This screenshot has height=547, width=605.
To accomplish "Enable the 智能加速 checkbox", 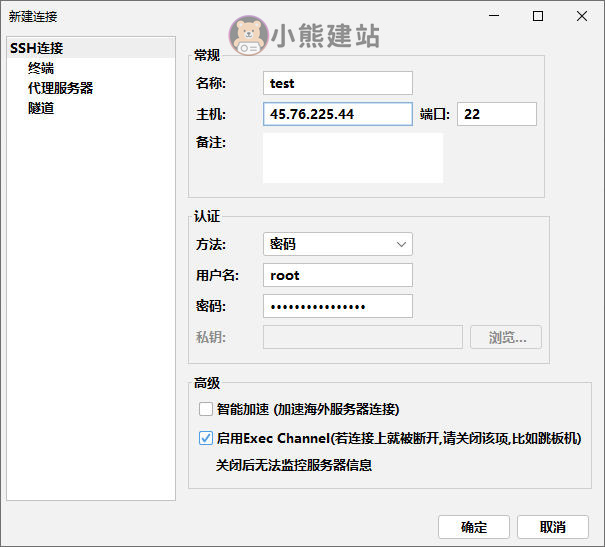I will [x=206, y=409].
